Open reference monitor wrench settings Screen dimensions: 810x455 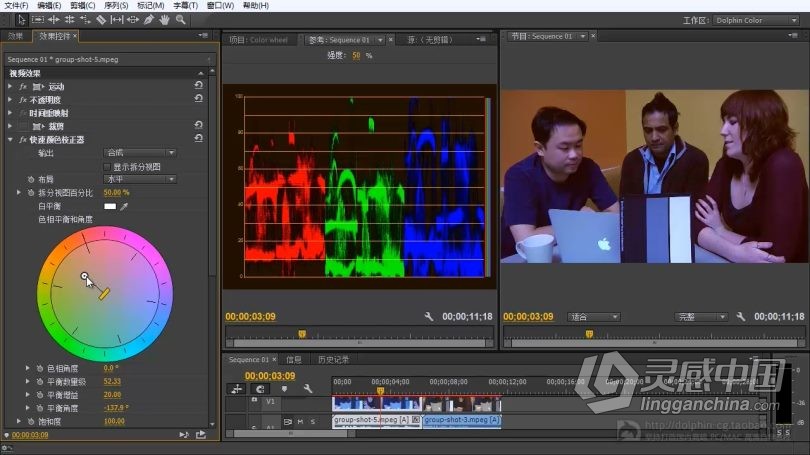tap(429, 316)
